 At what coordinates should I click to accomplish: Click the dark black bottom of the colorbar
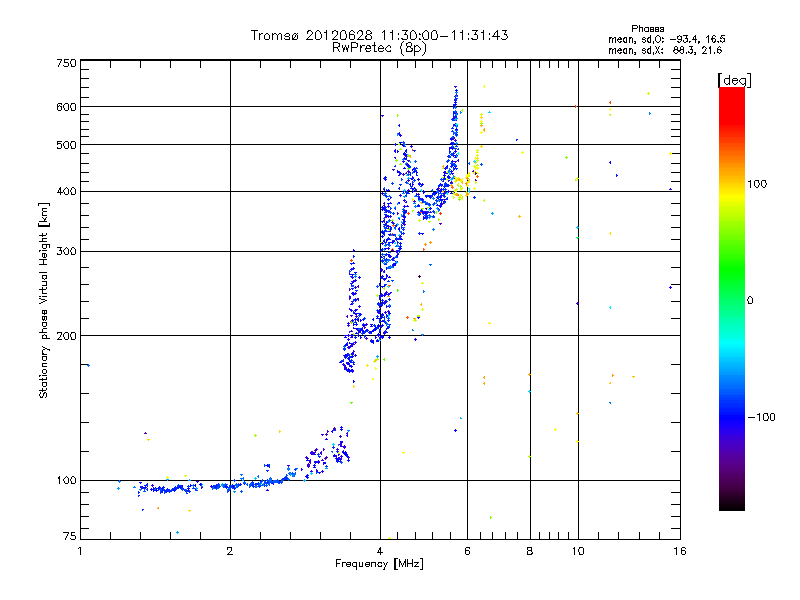point(732,503)
